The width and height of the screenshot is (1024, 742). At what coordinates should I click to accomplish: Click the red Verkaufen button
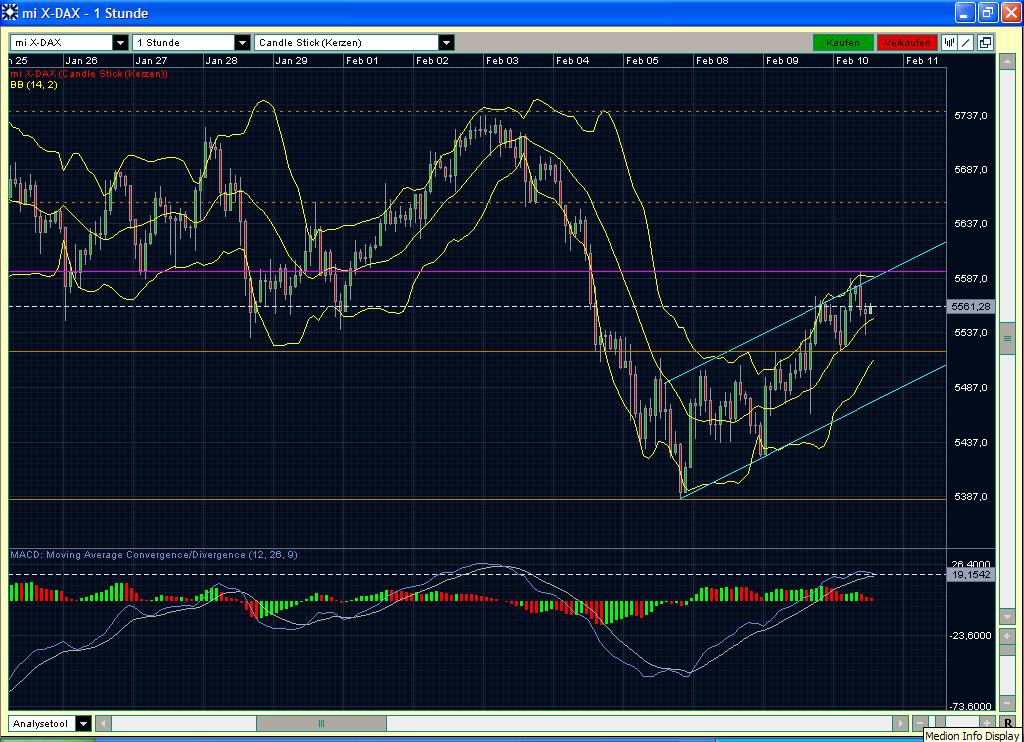(x=906, y=42)
